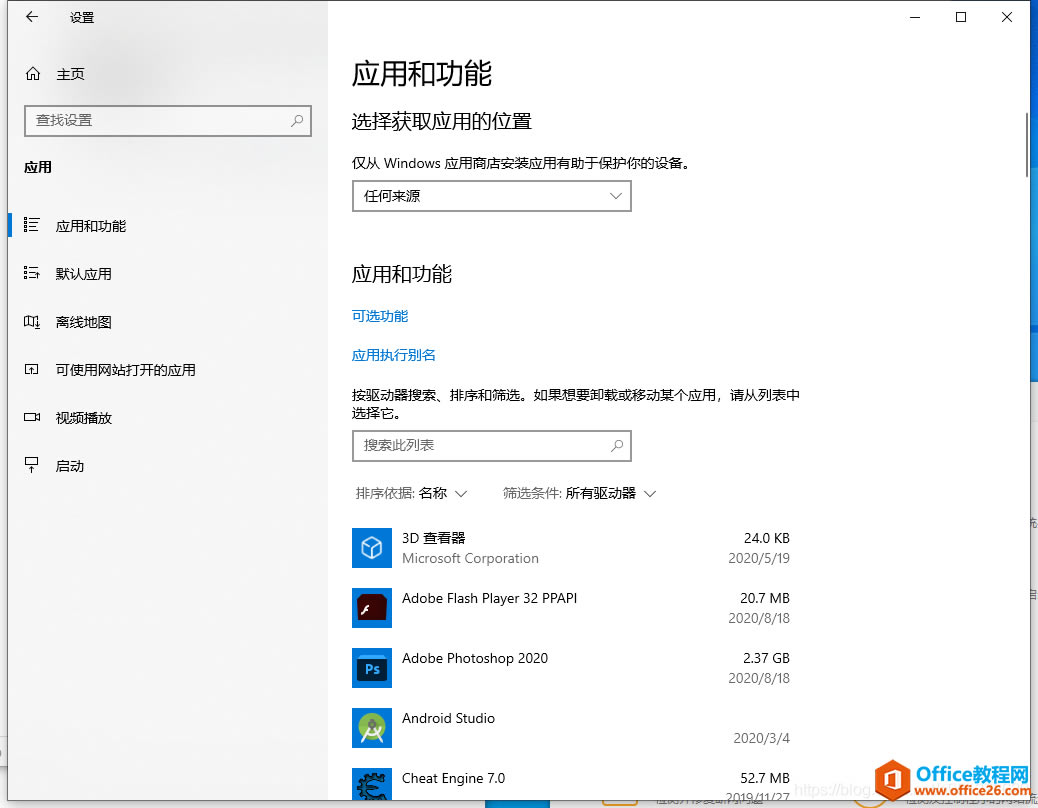
Task: Click Microsoft Corporation publisher text
Action: (x=470, y=558)
